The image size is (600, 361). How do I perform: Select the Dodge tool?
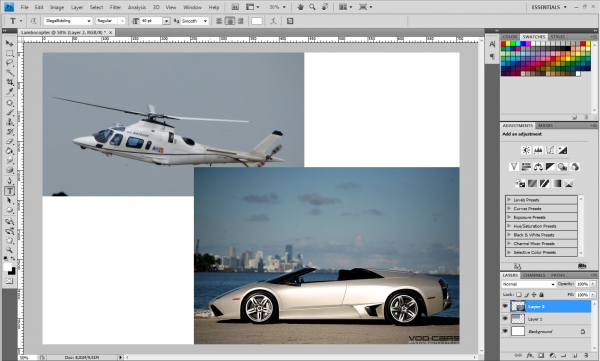click(9, 170)
